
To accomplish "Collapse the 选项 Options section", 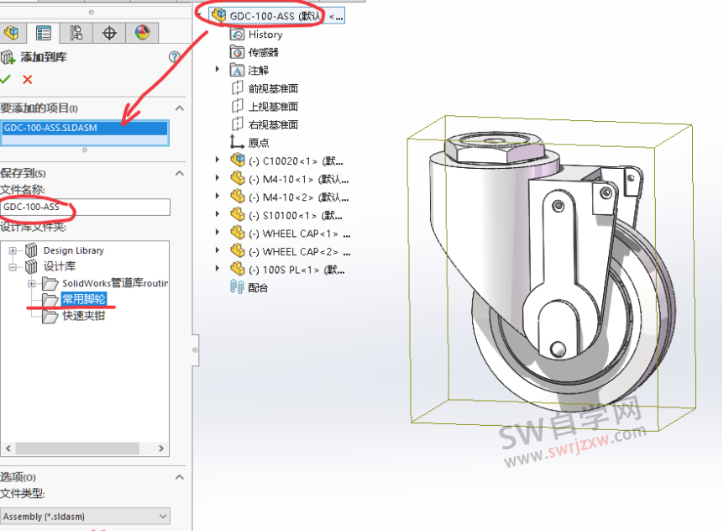I will [x=180, y=477].
